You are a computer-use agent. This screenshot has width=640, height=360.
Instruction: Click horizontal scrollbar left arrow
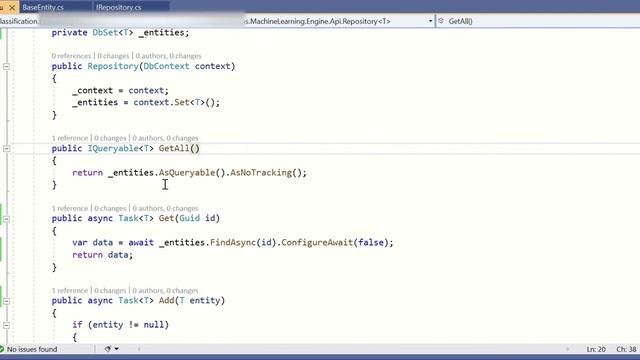point(139,349)
